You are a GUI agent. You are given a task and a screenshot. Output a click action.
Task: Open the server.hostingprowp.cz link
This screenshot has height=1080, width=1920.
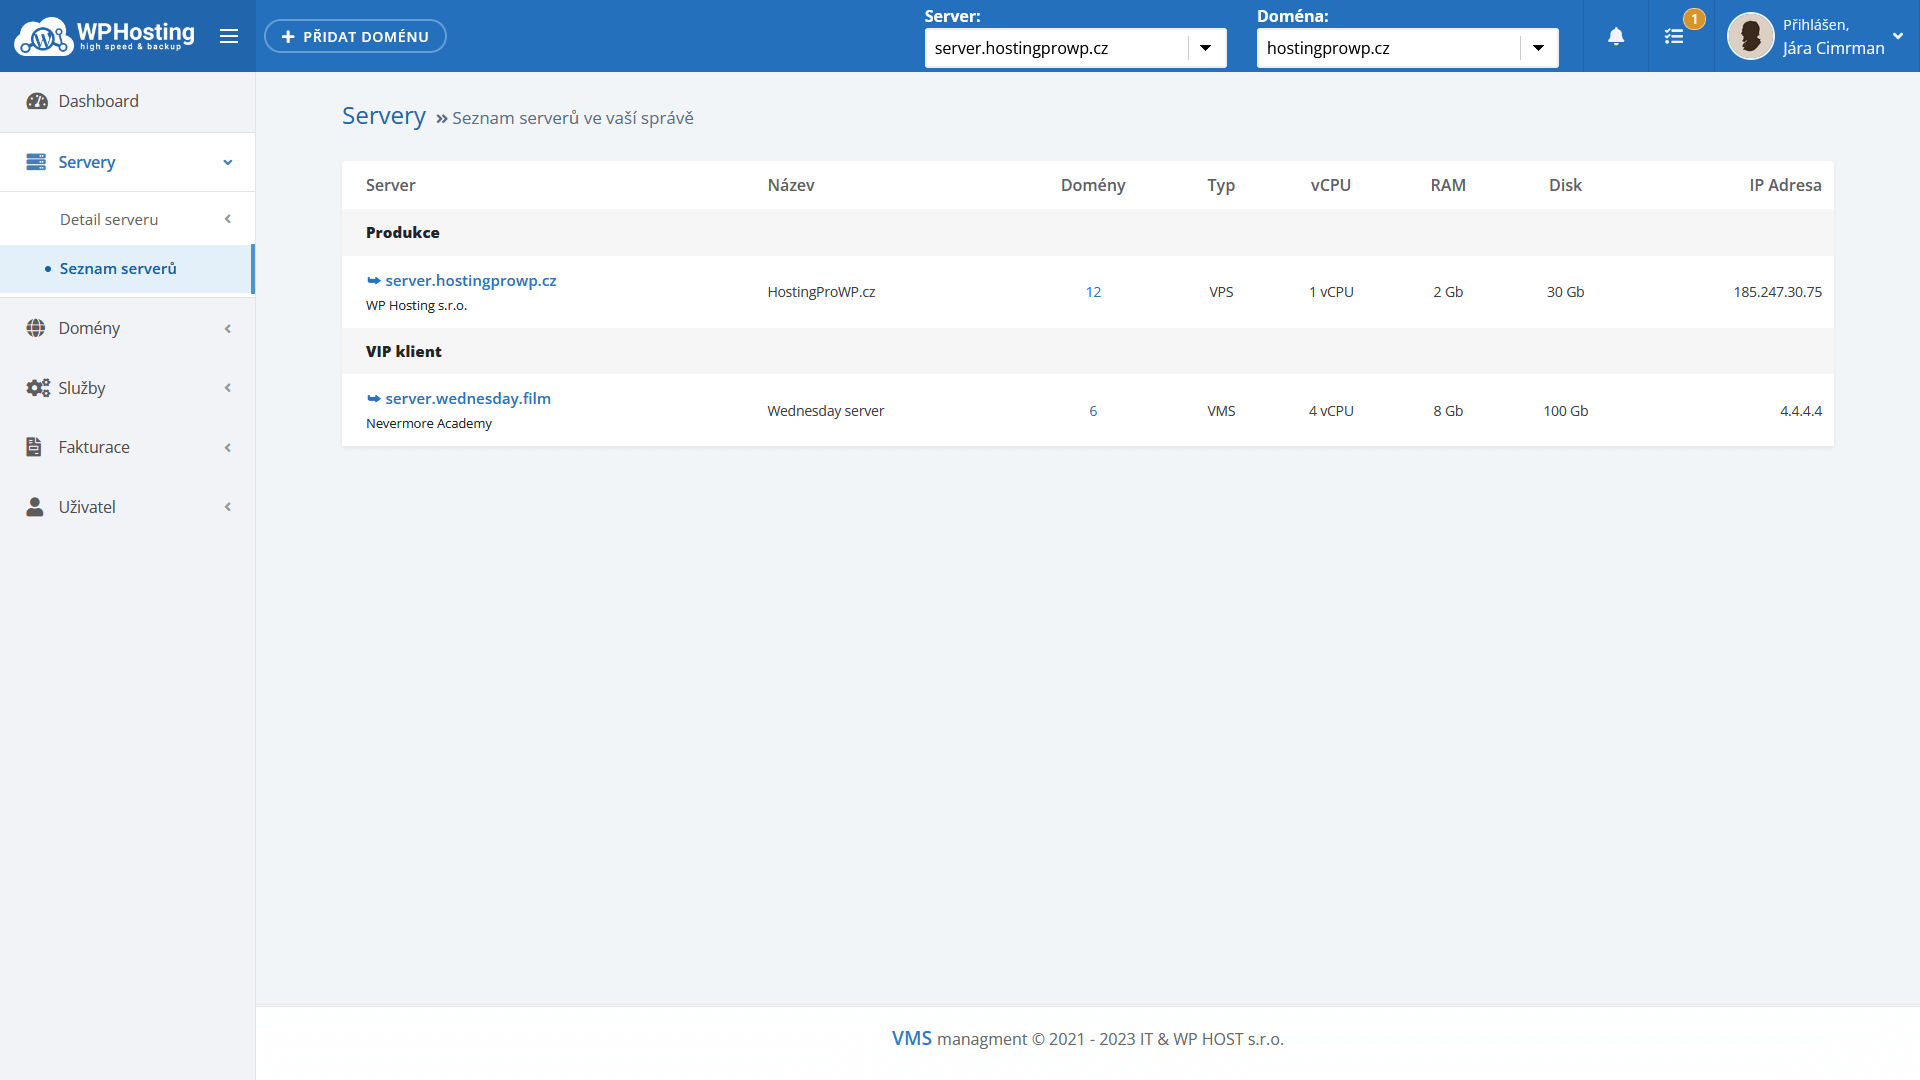470,281
